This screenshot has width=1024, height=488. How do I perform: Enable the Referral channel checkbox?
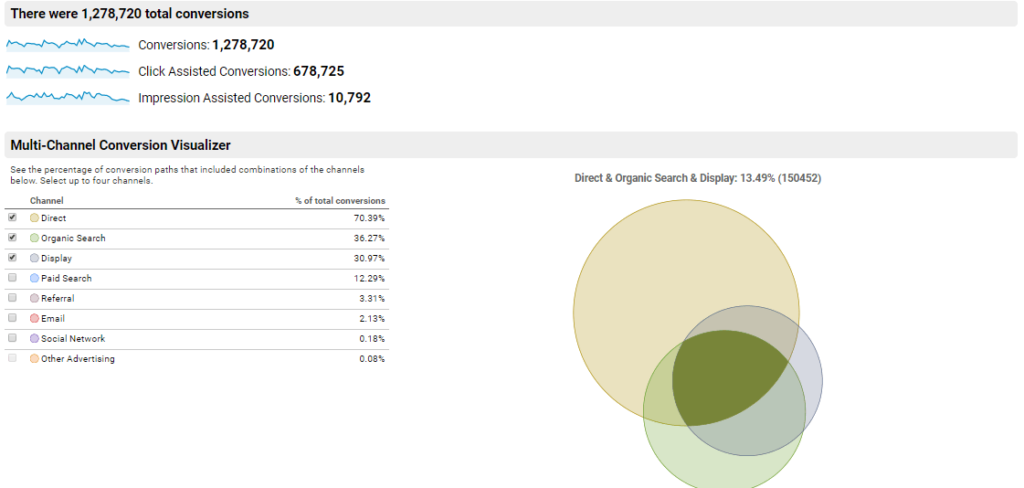[12, 298]
